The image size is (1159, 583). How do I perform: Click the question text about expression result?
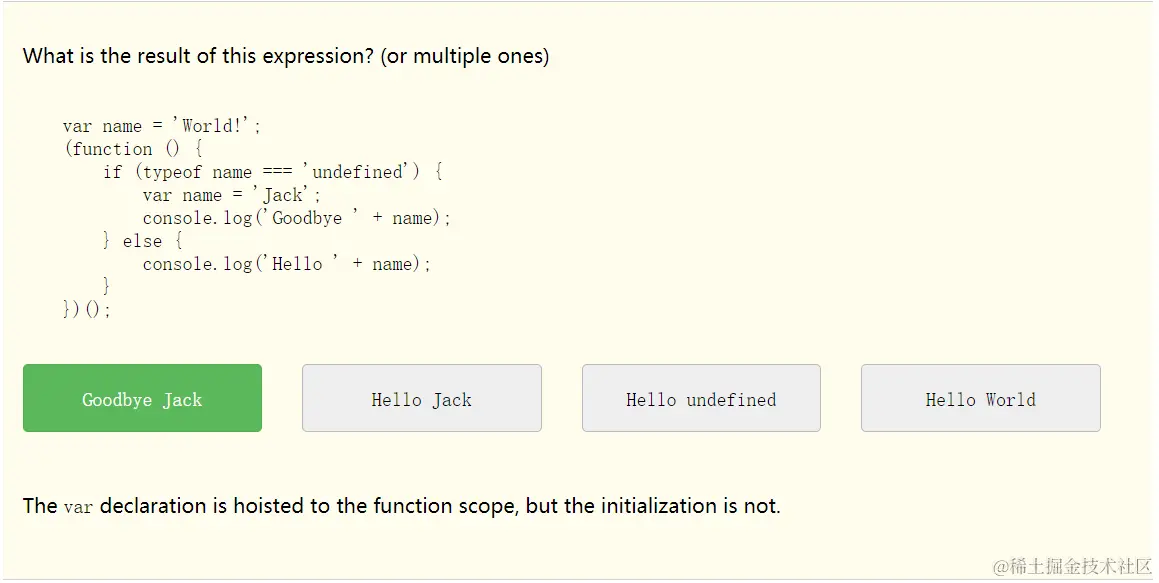coord(198,56)
